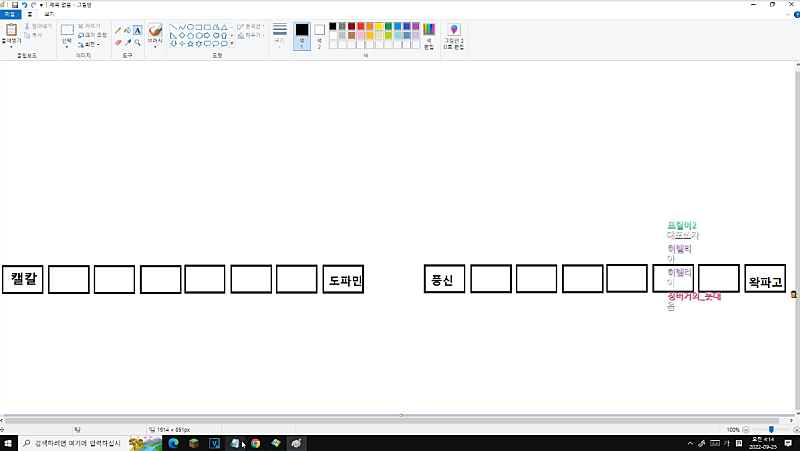This screenshot has height=451, width=800.
Task: Click the box labeled 왁파고 on the canvas
Action: (x=765, y=279)
